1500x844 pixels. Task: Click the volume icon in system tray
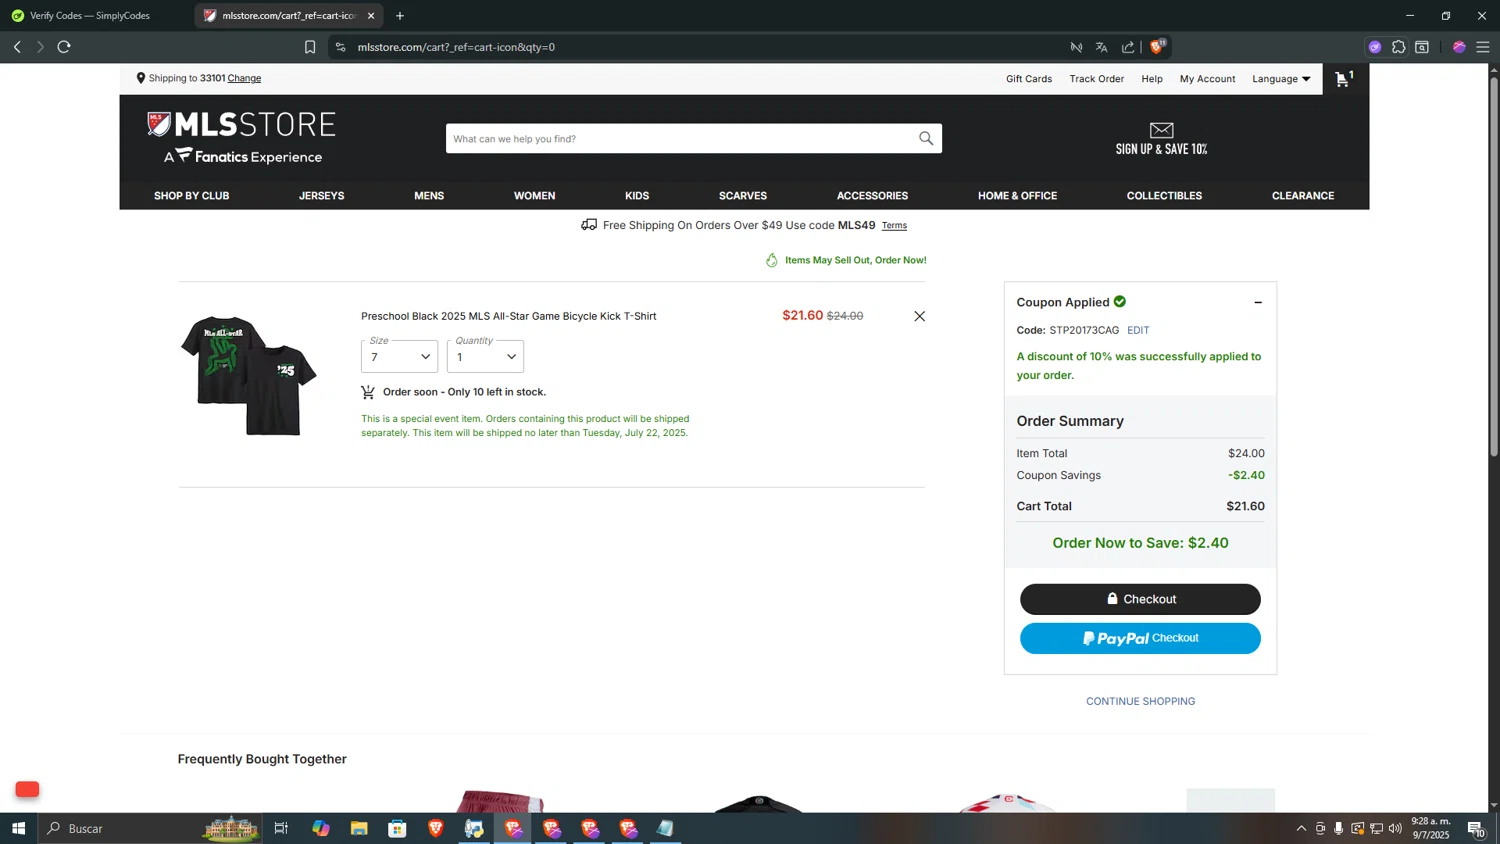[1395, 828]
